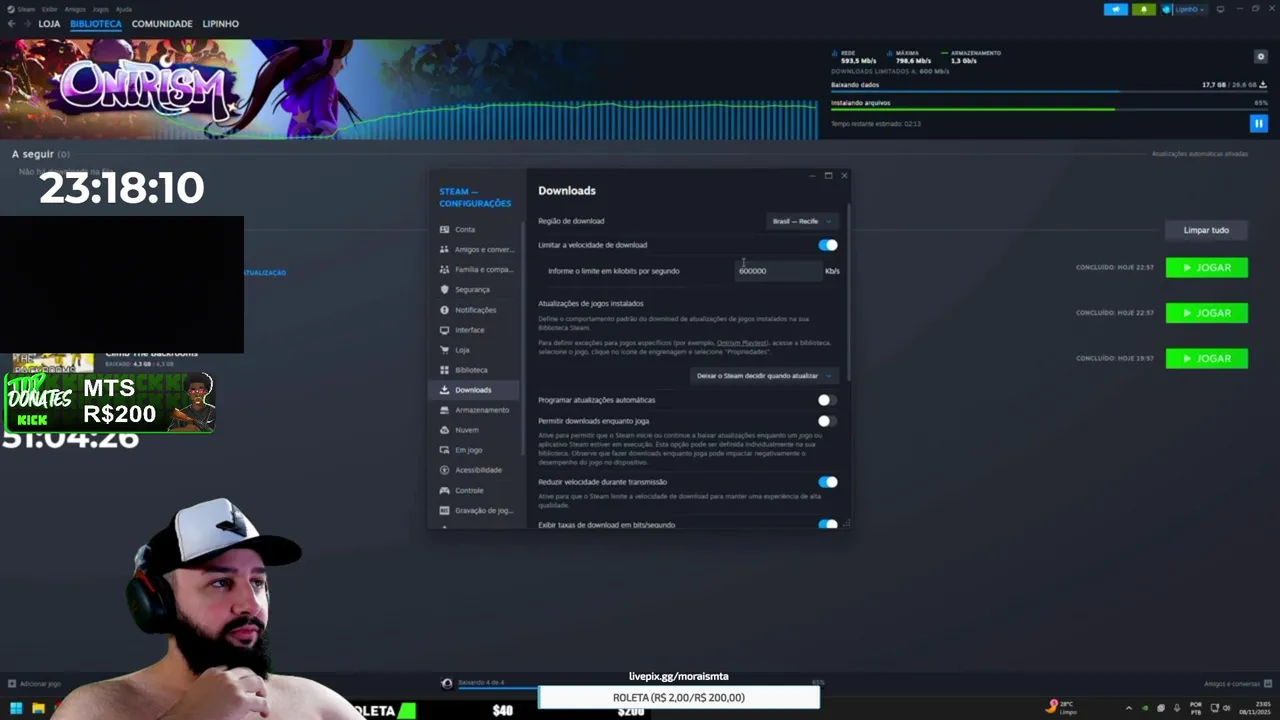Click the Atualizações automáticas ativadas text
This screenshot has width=1280, height=720.
click(1199, 154)
